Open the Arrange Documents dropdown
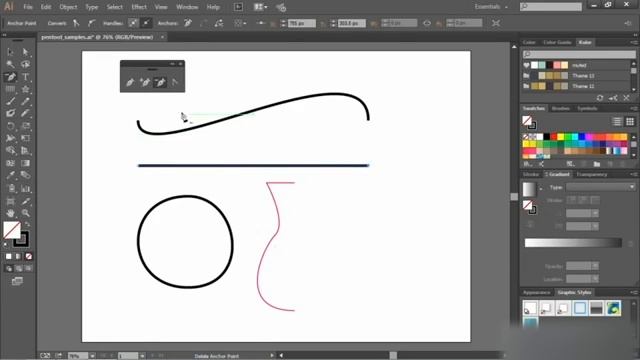Viewport: 640px width, 360px height. (x=260, y=7)
